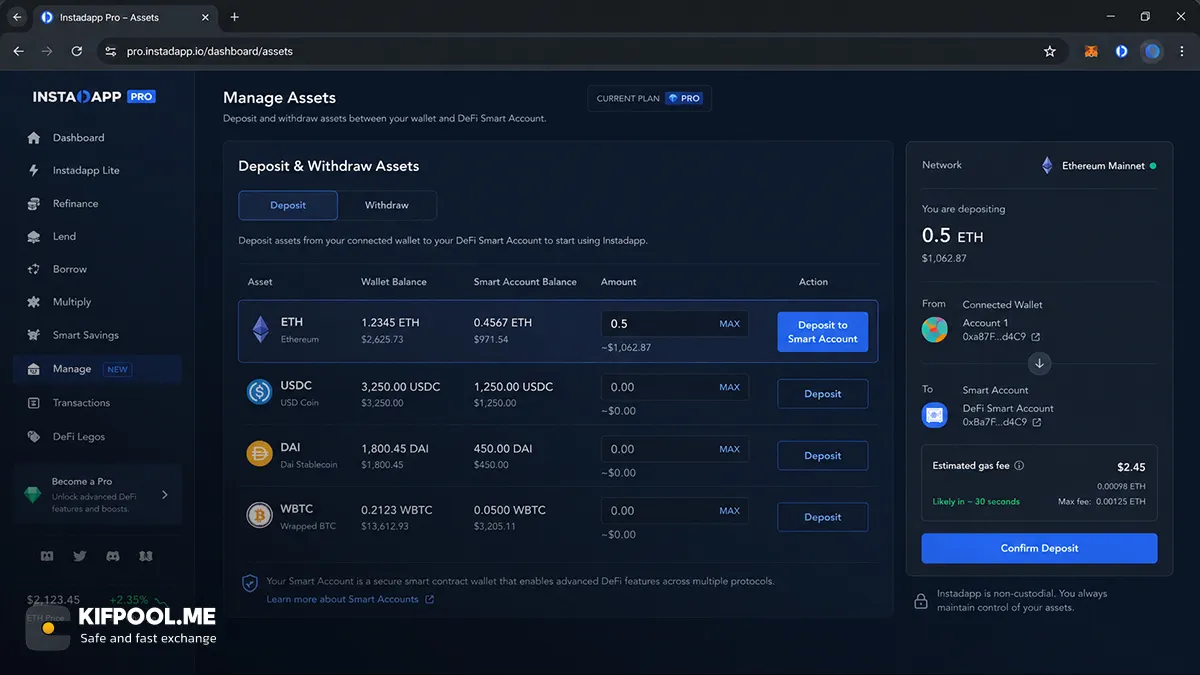Open Dashboard from the sidebar home icon
Image resolution: width=1200 pixels, height=675 pixels.
[34, 138]
